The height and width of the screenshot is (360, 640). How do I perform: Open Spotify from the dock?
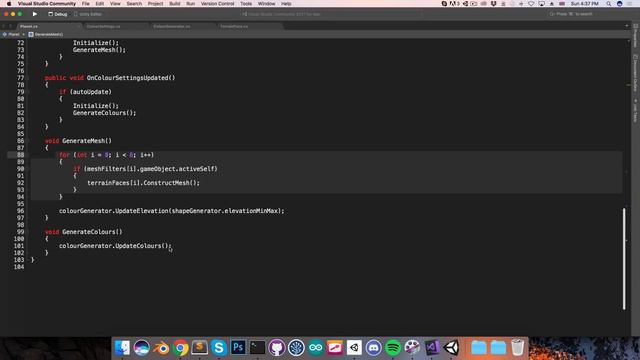pos(393,348)
